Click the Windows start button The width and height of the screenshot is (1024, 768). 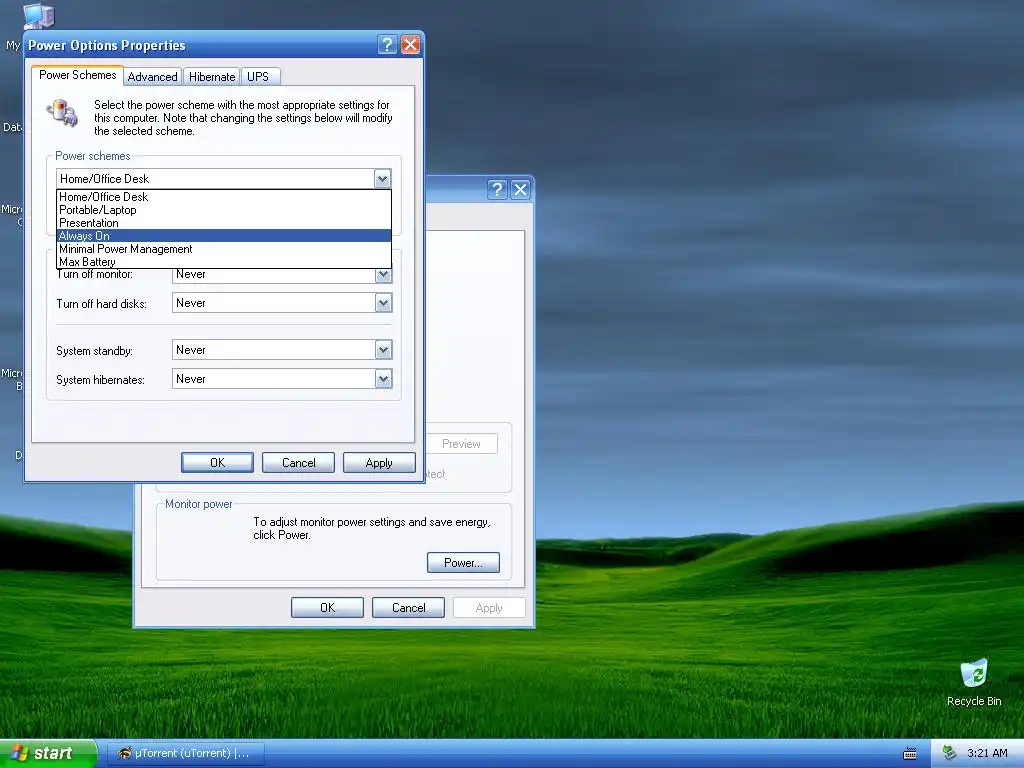tap(47, 753)
